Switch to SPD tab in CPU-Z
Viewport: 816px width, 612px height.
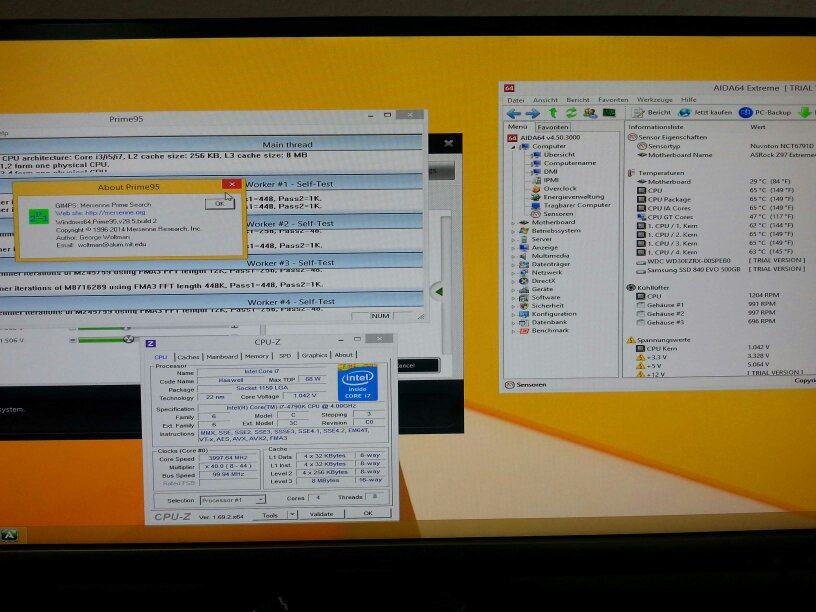click(285, 356)
